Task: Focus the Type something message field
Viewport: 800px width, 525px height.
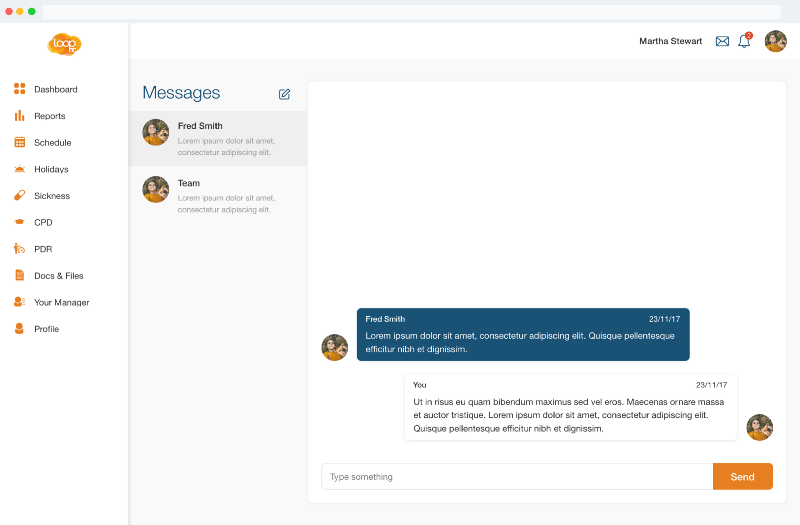Action: click(516, 477)
